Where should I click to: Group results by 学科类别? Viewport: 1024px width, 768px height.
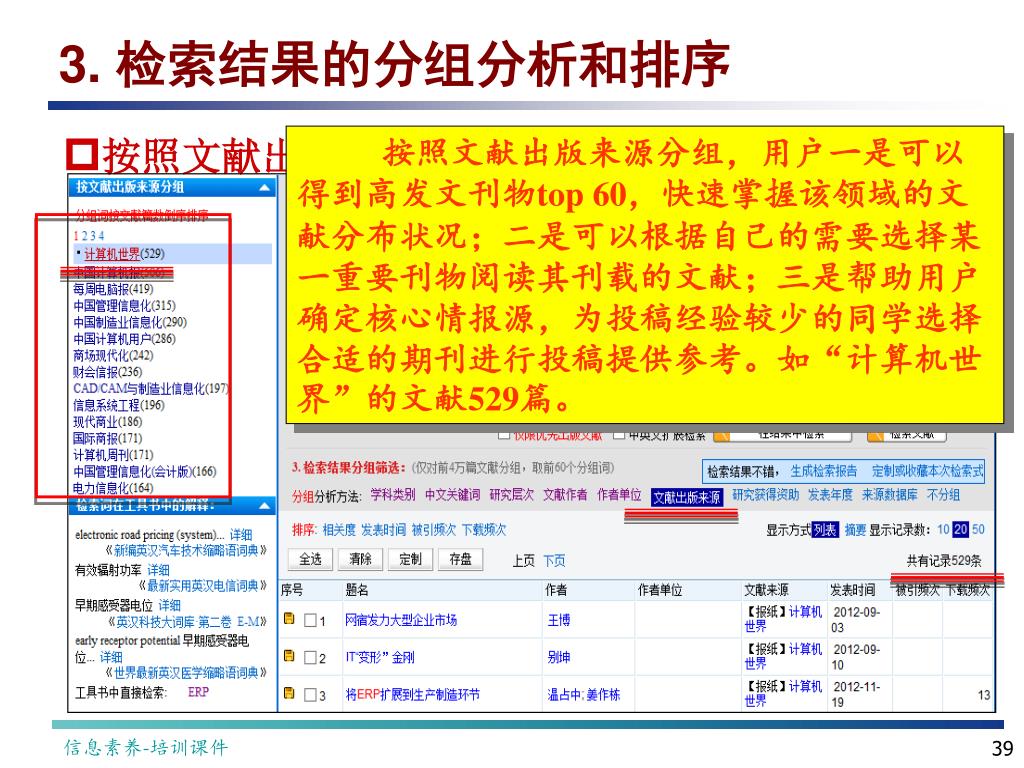pos(392,495)
